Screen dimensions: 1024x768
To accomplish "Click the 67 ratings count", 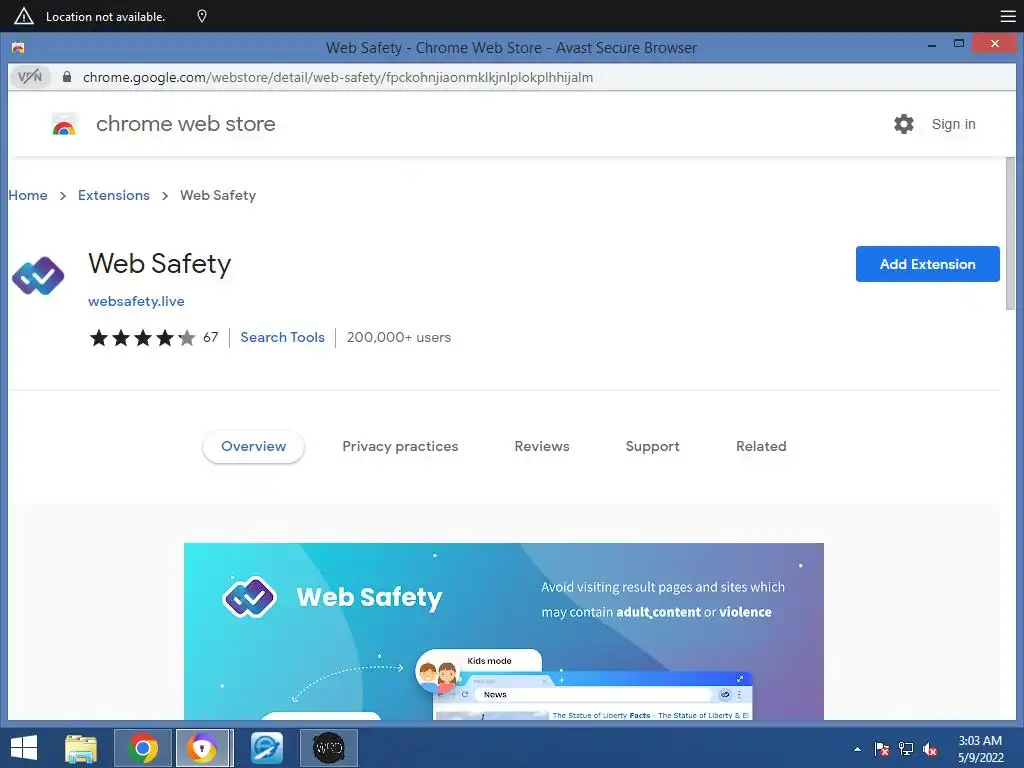I will (x=210, y=337).
